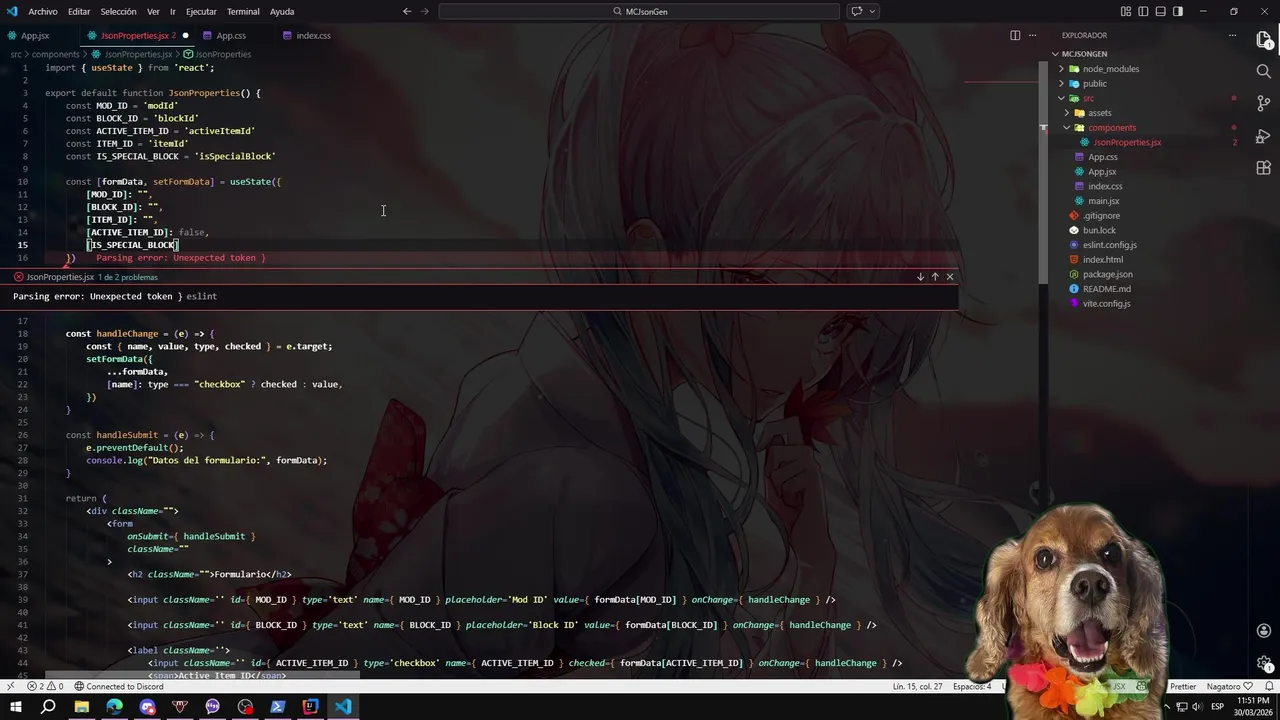
Task: Click the Copilot chat icon in title bar
Action: [857, 11]
